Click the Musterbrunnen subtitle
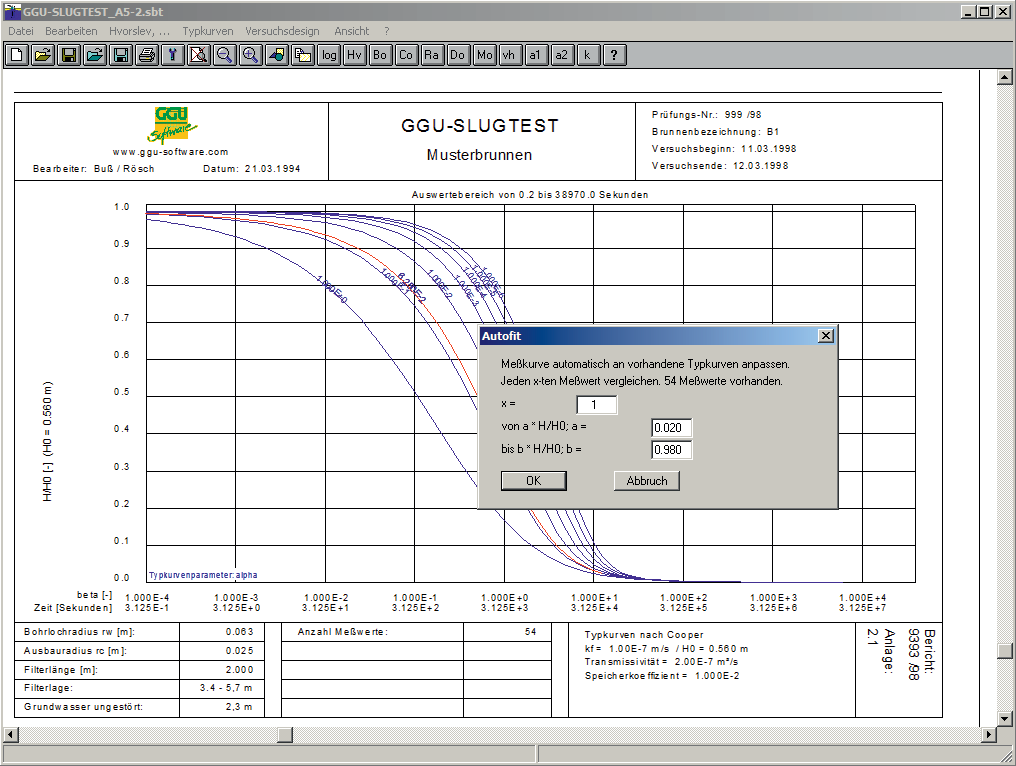The height and width of the screenshot is (766, 1016). [x=479, y=155]
